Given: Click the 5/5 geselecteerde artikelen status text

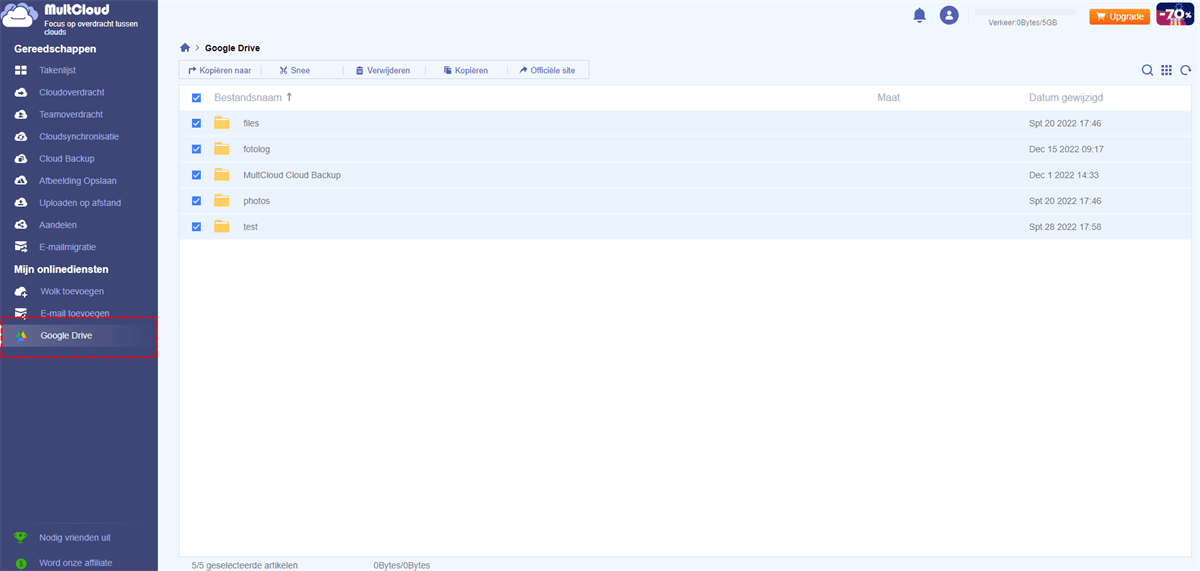Looking at the screenshot, I should click(245, 565).
